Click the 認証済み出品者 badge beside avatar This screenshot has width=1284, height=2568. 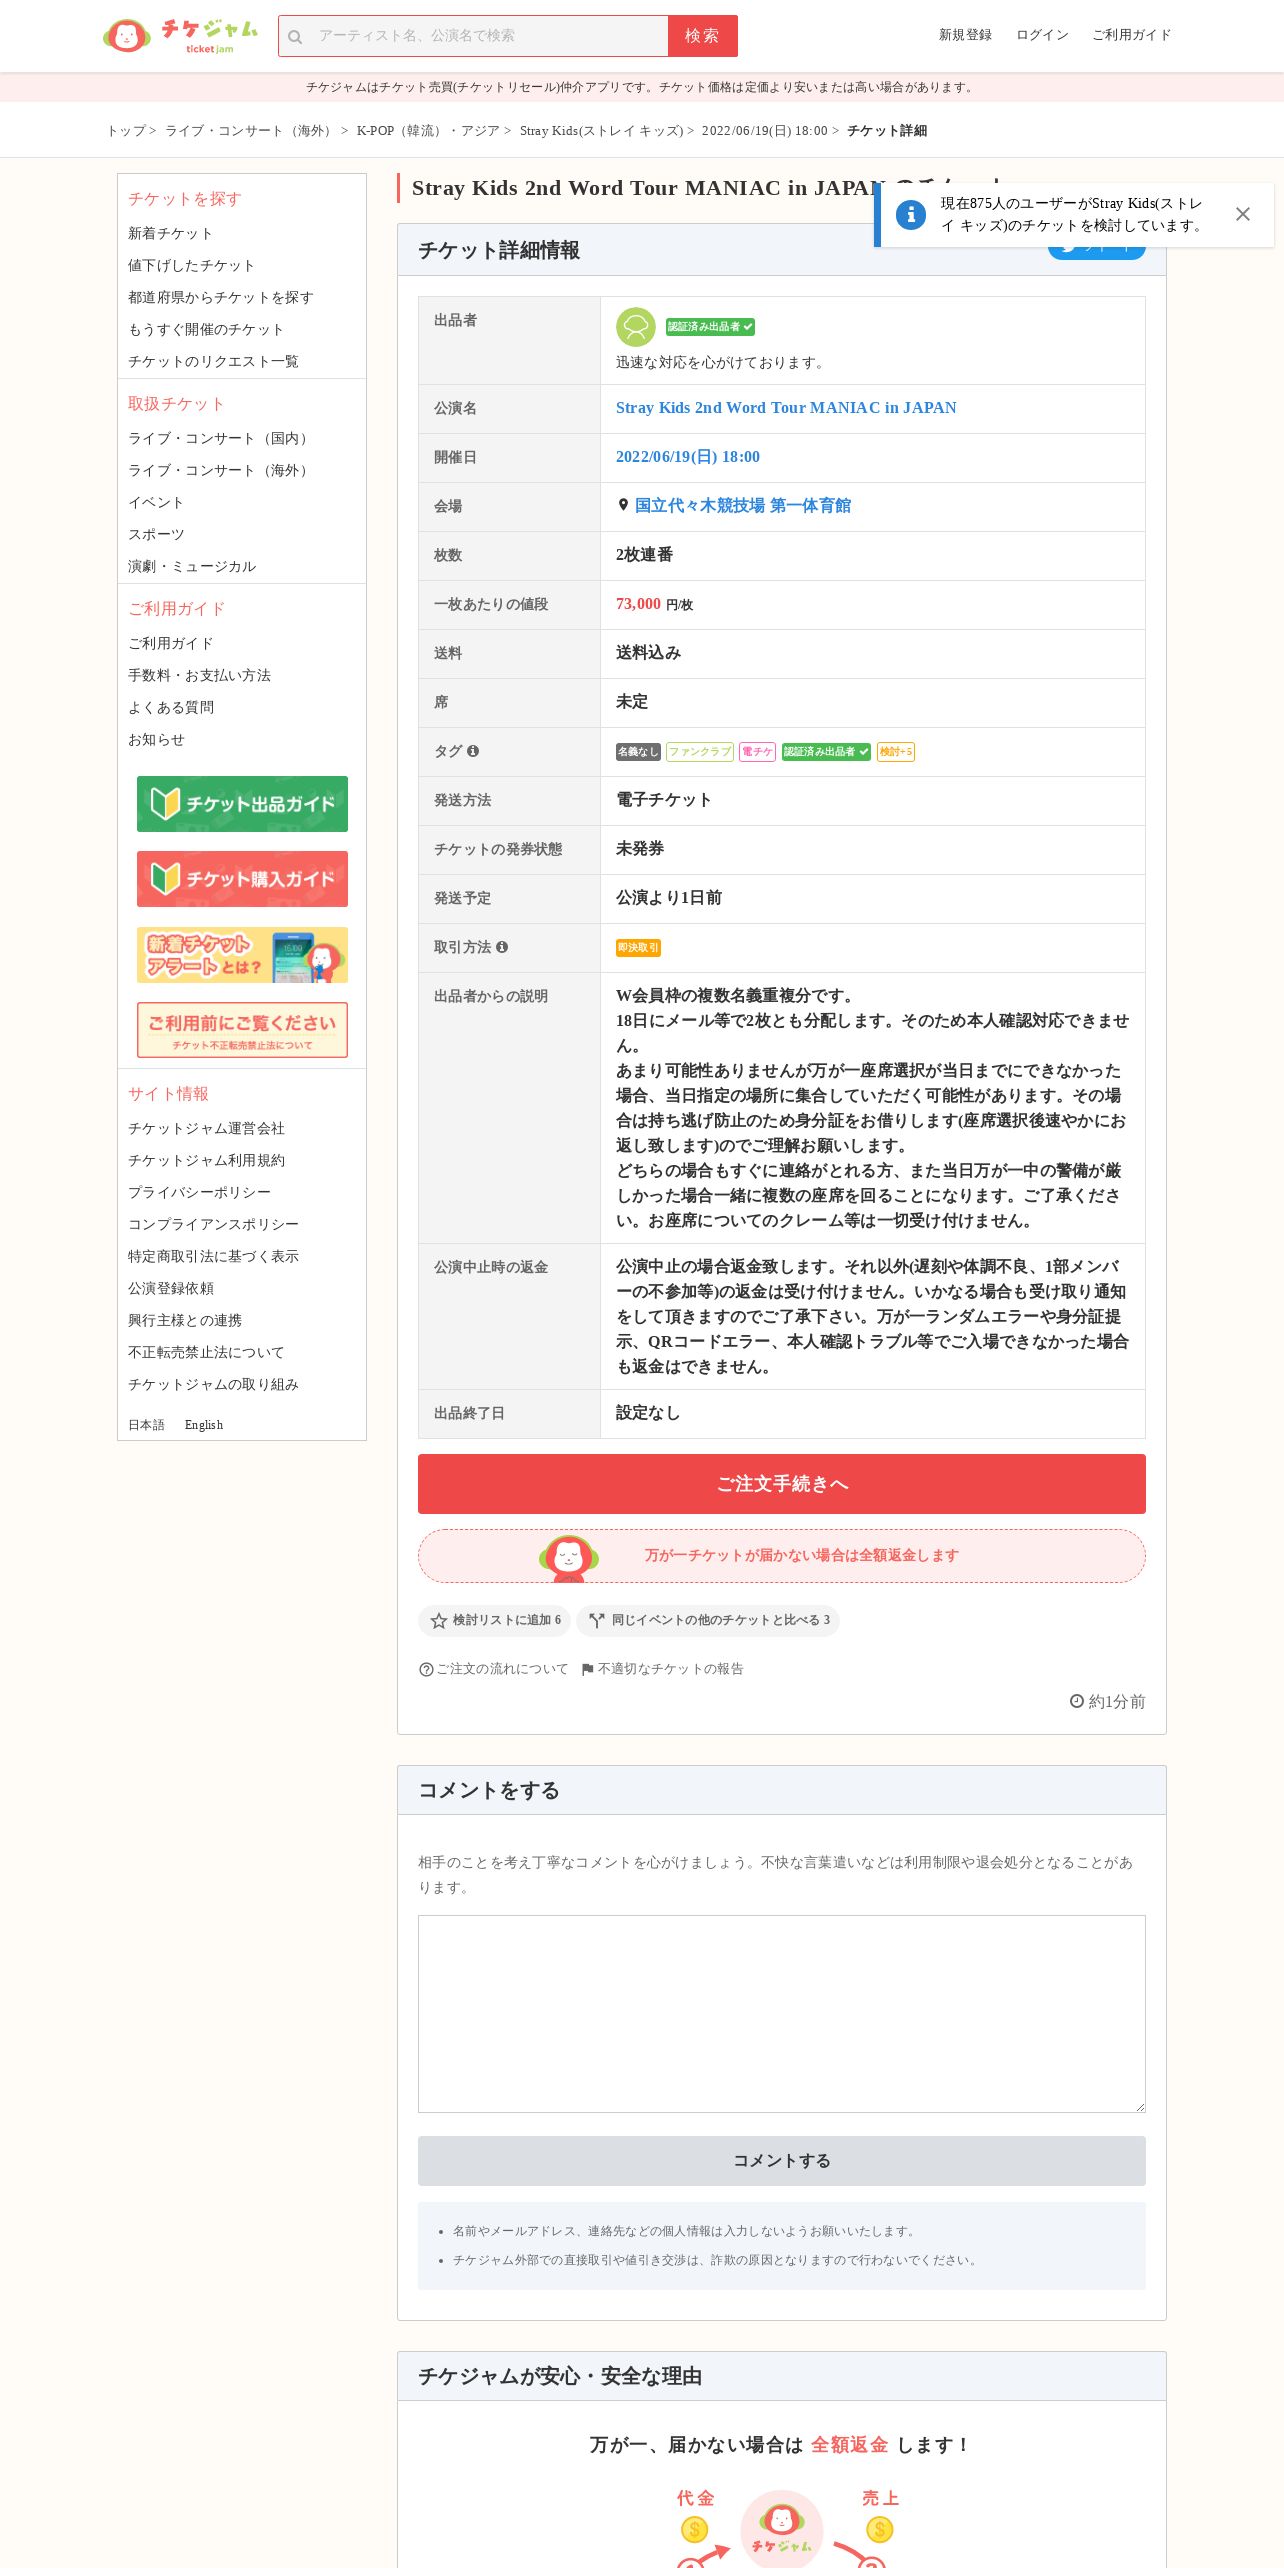point(710,327)
